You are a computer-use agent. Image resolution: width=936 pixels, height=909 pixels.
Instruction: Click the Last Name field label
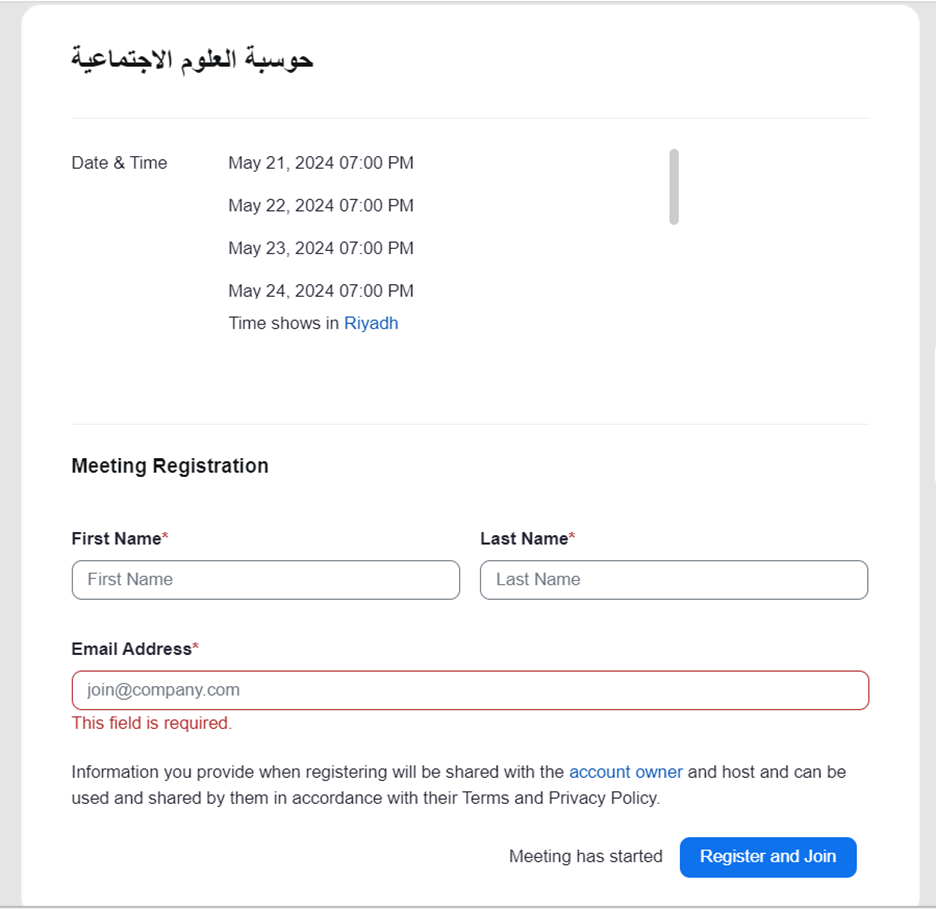[524, 539]
